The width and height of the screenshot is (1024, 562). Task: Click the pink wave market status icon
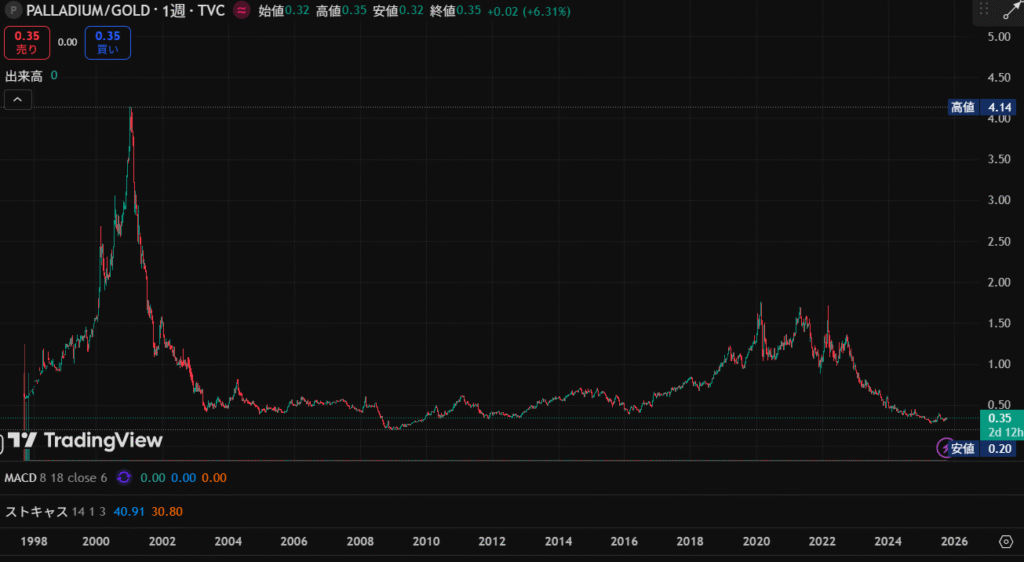coord(241,10)
